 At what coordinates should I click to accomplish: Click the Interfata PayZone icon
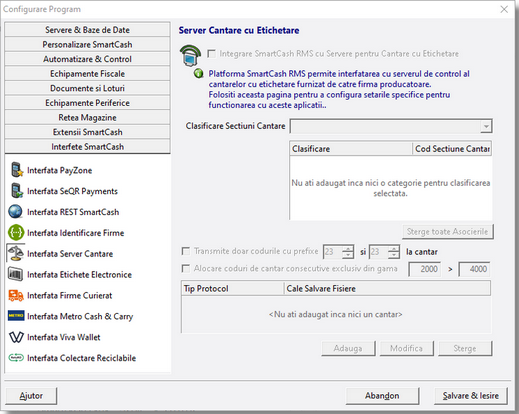(16, 170)
